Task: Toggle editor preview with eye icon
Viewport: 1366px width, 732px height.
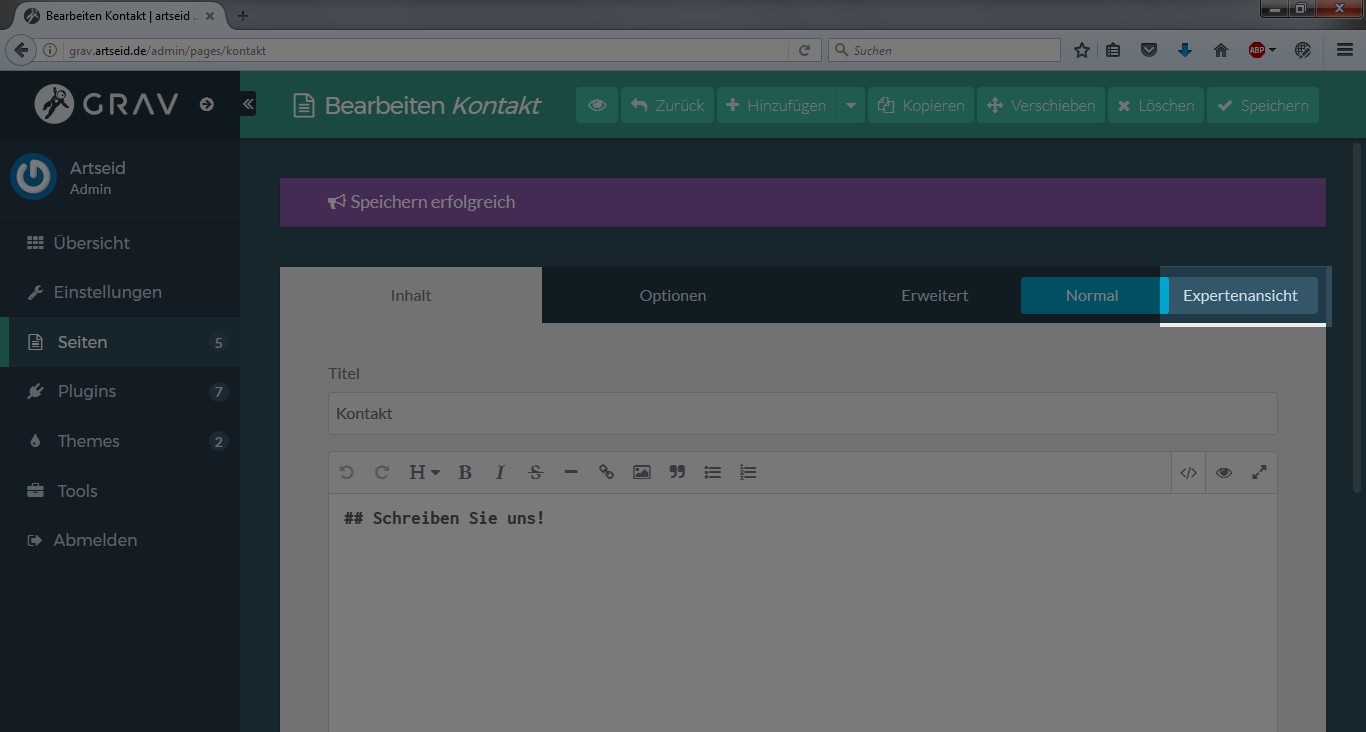Action: click(1224, 473)
